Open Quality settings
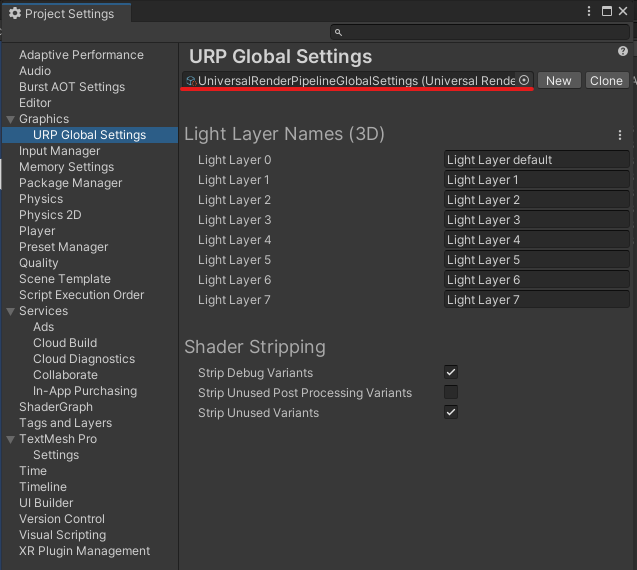Viewport: 637px width, 570px height. click(x=39, y=263)
